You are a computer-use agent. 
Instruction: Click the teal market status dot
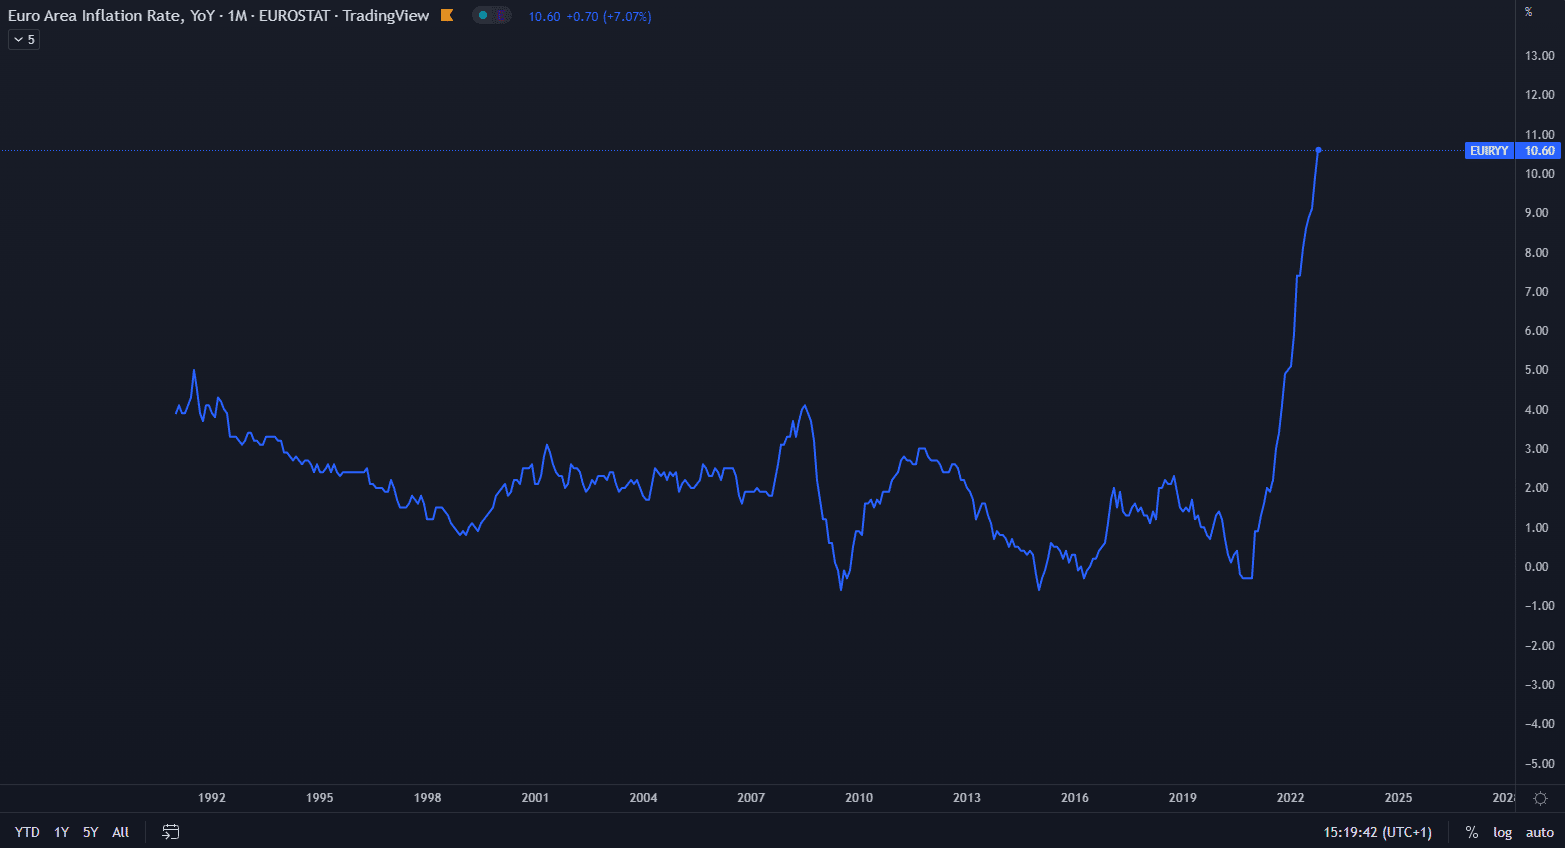483,15
